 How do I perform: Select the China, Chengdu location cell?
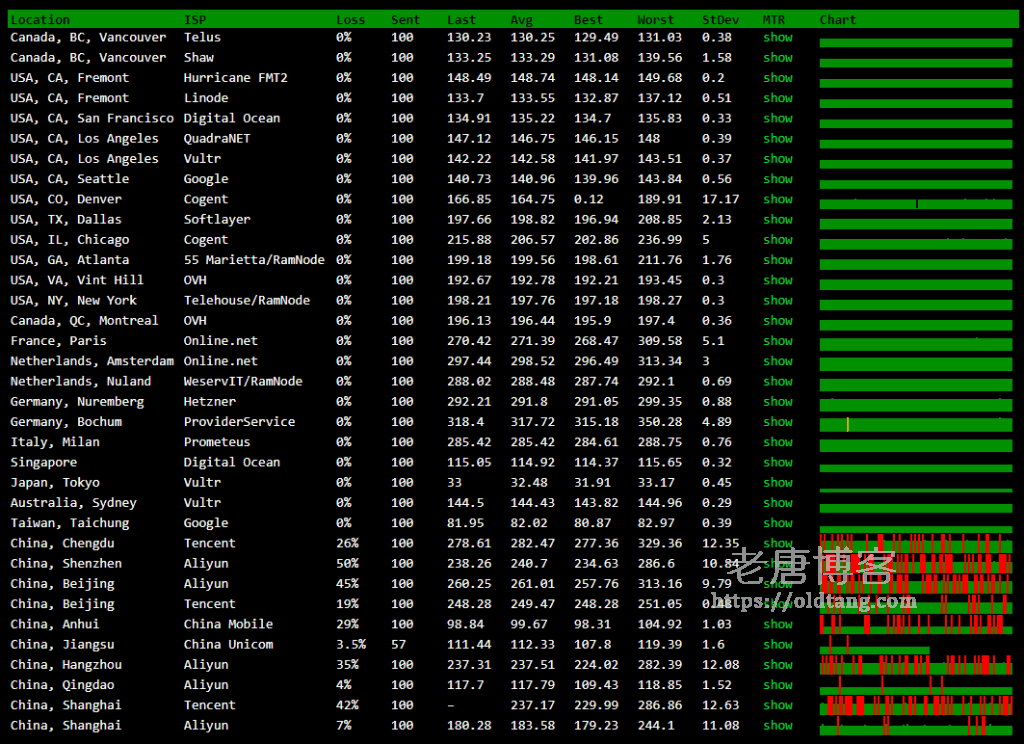point(62,543)
